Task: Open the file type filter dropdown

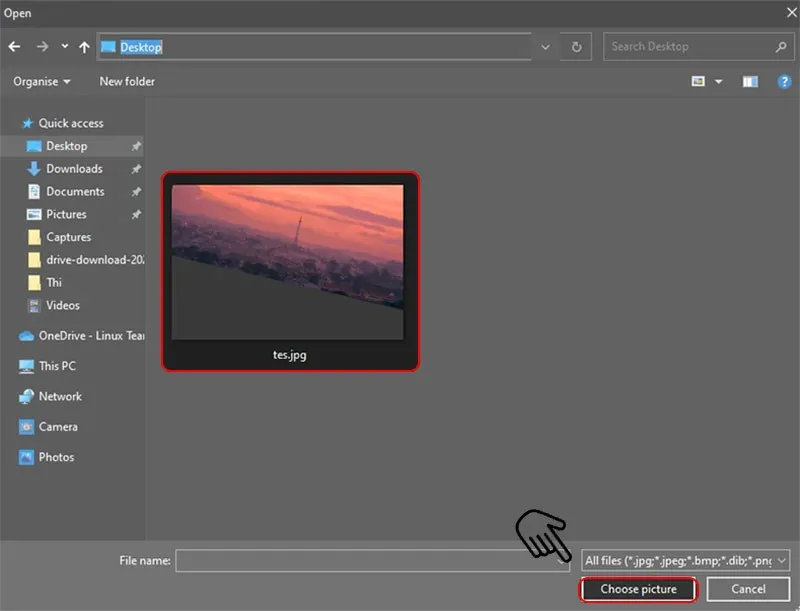Action: (686, 561)
